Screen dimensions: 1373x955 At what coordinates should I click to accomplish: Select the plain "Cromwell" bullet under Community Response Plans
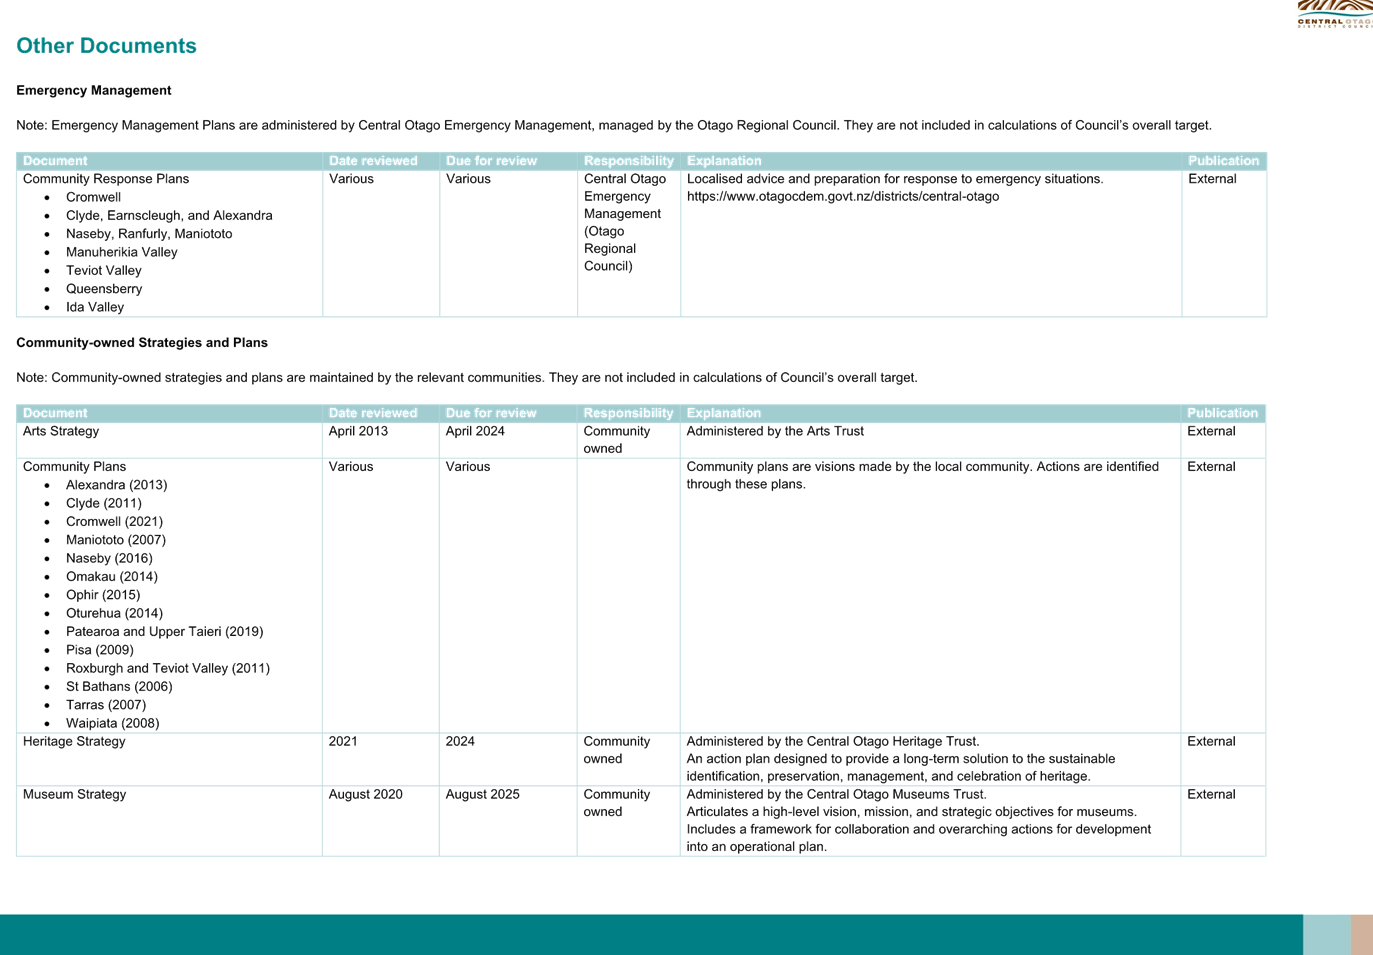(x=93, y=197)
